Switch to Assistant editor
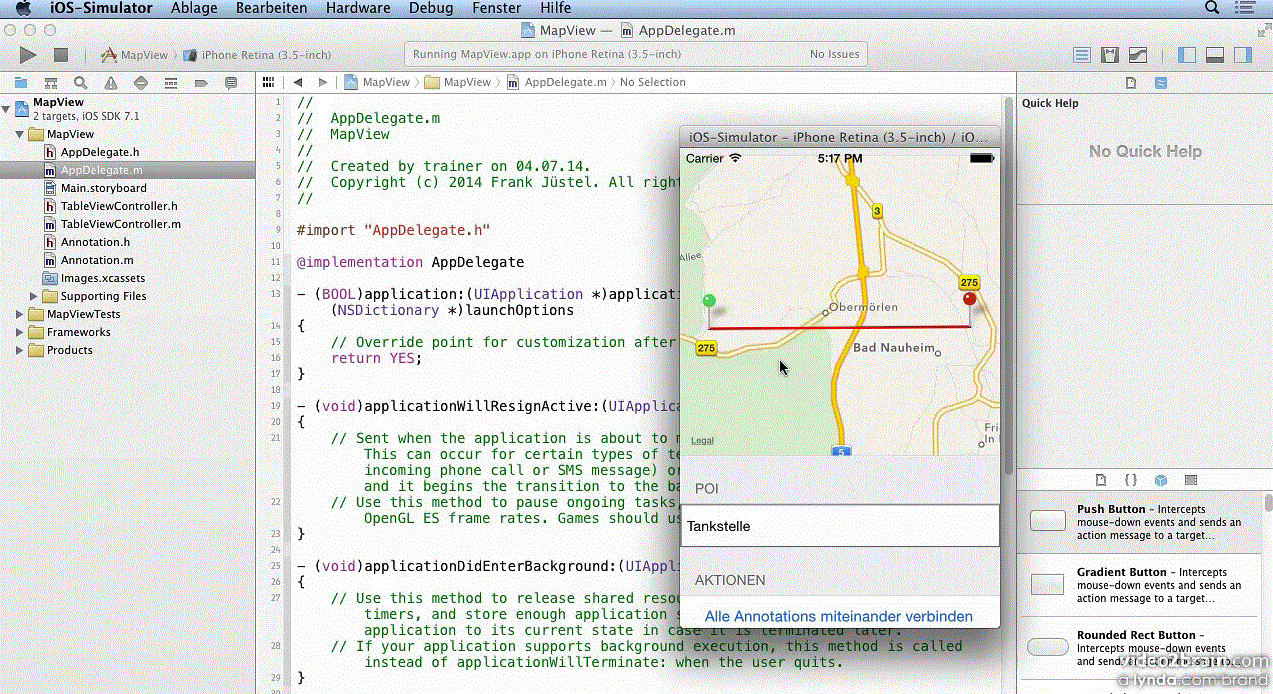The height and width of the screenshot is (694, 1273). click(x=1110, y=55)
